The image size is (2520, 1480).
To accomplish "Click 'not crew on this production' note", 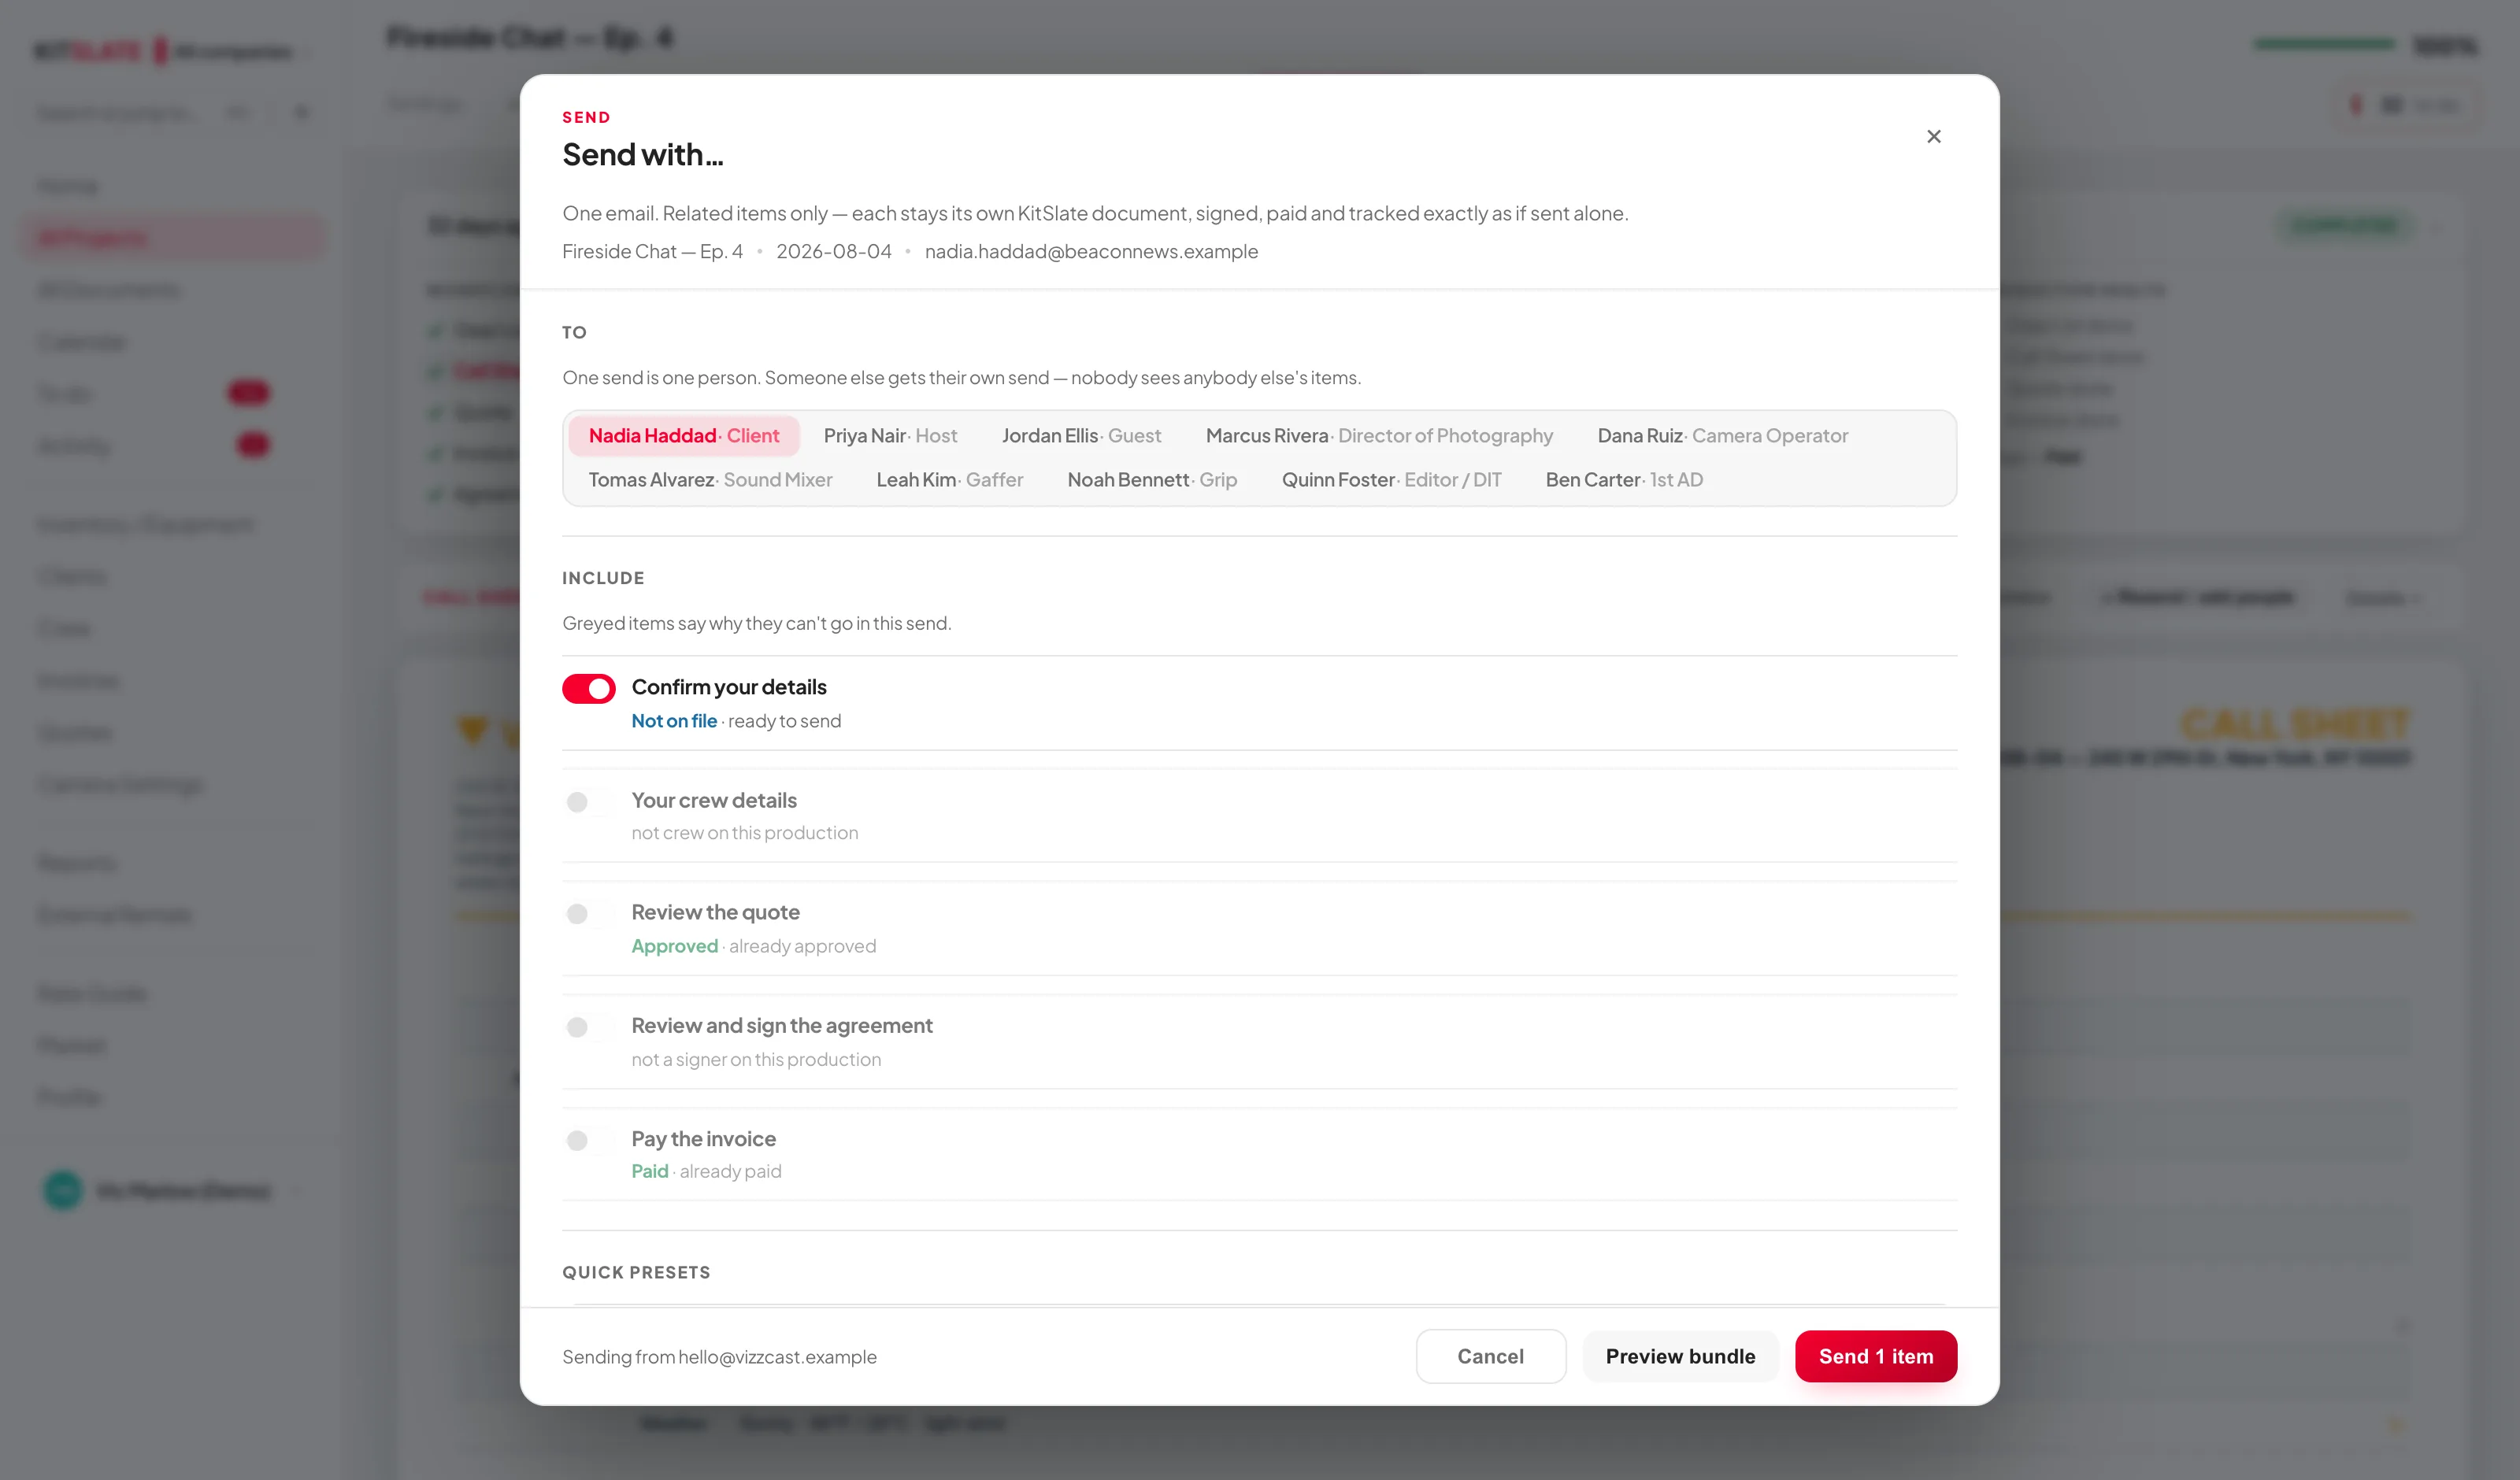I will click(745, 833).
